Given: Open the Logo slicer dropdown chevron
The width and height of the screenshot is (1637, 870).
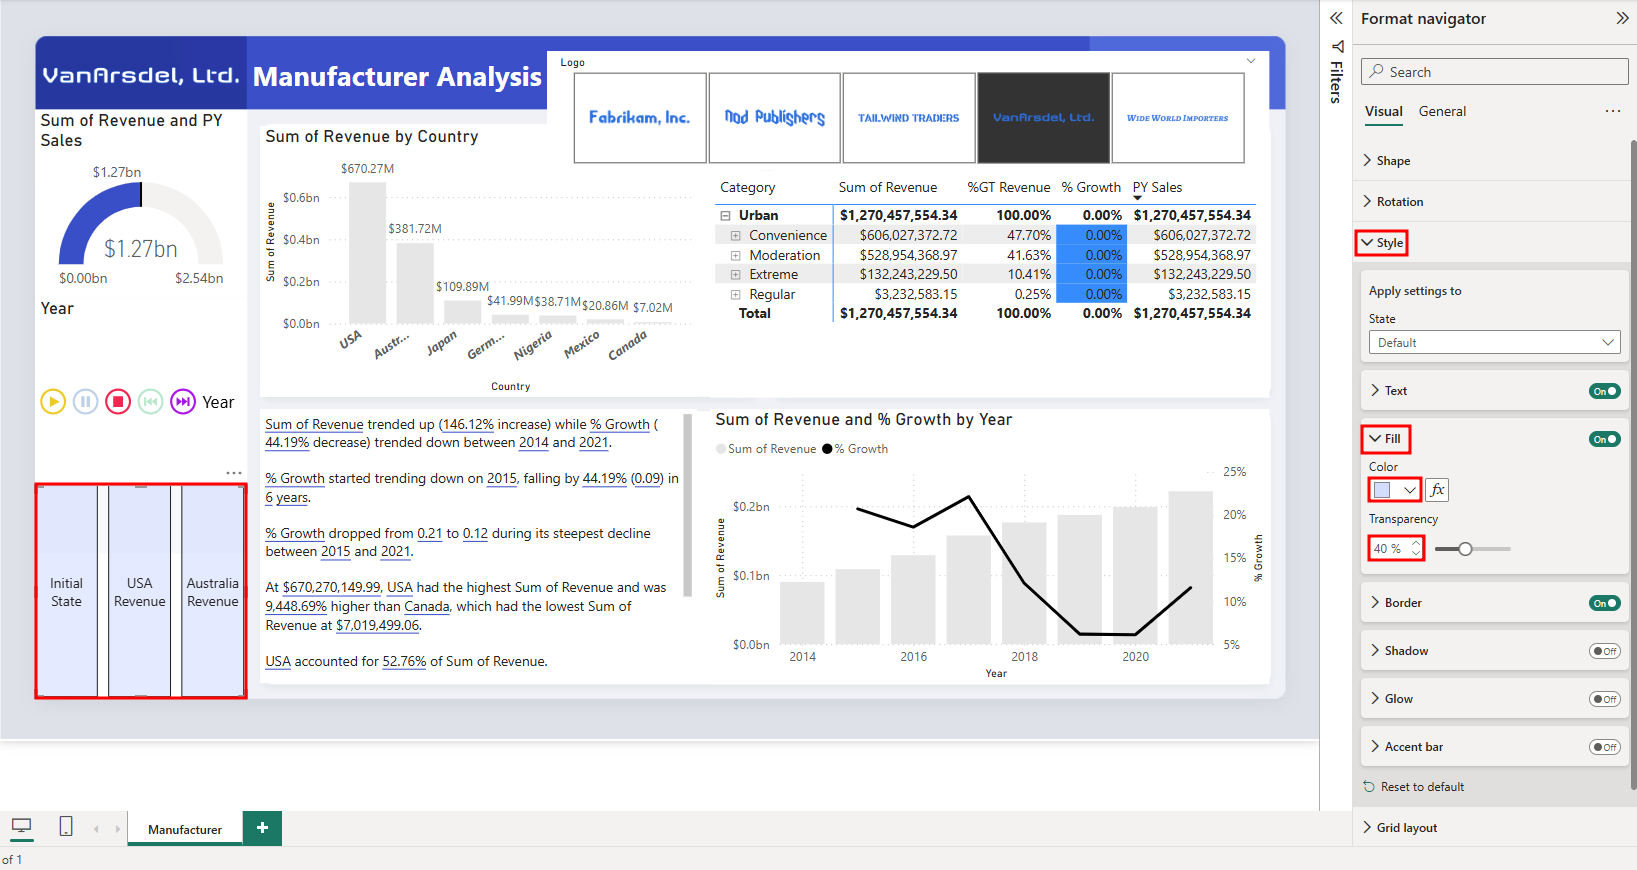Looking at the screenshot, I should 1251,62.
